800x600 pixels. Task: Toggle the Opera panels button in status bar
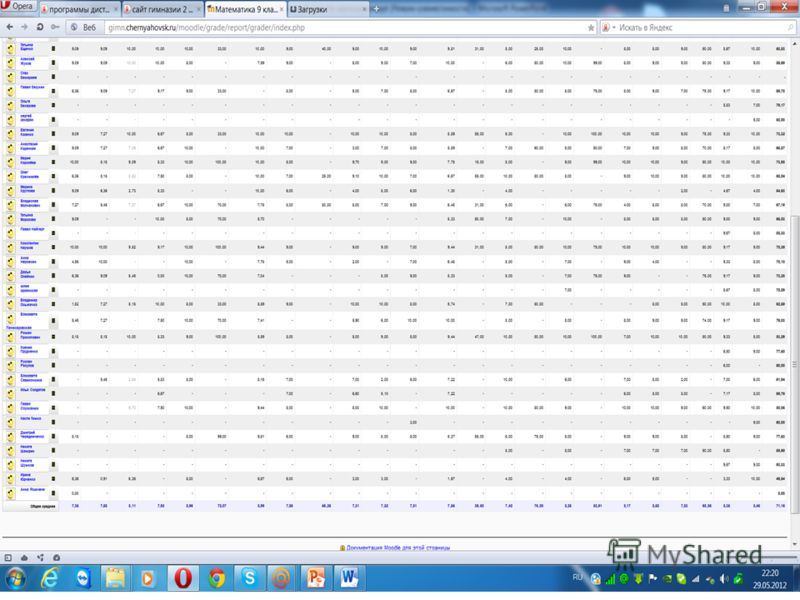(x=8, y=558)
